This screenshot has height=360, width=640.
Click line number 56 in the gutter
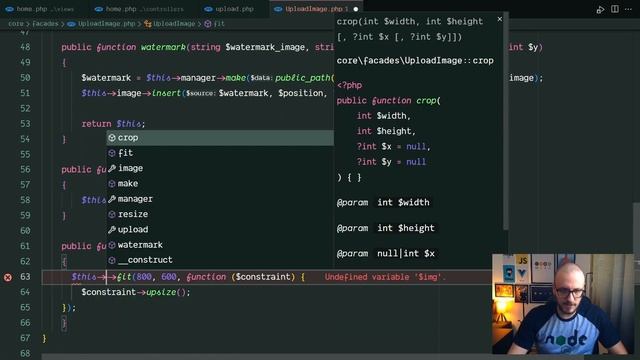pos(25,169)
